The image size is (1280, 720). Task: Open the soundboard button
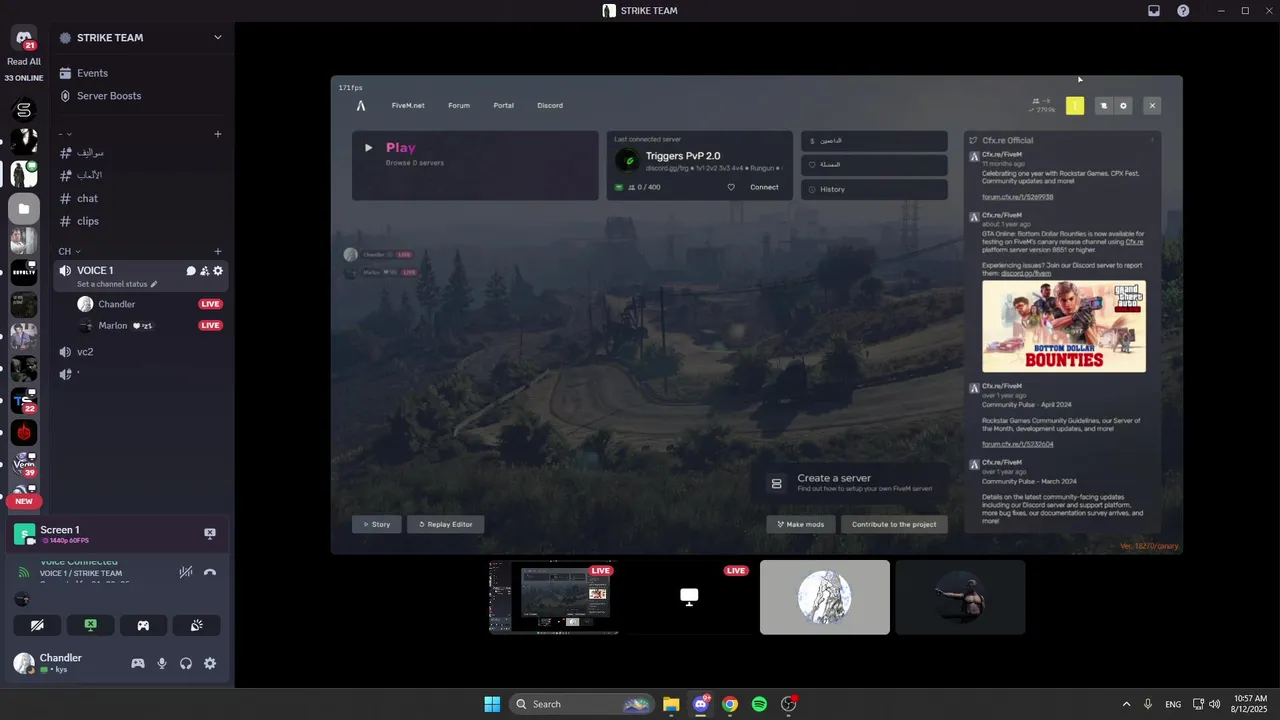coord(197,625)
